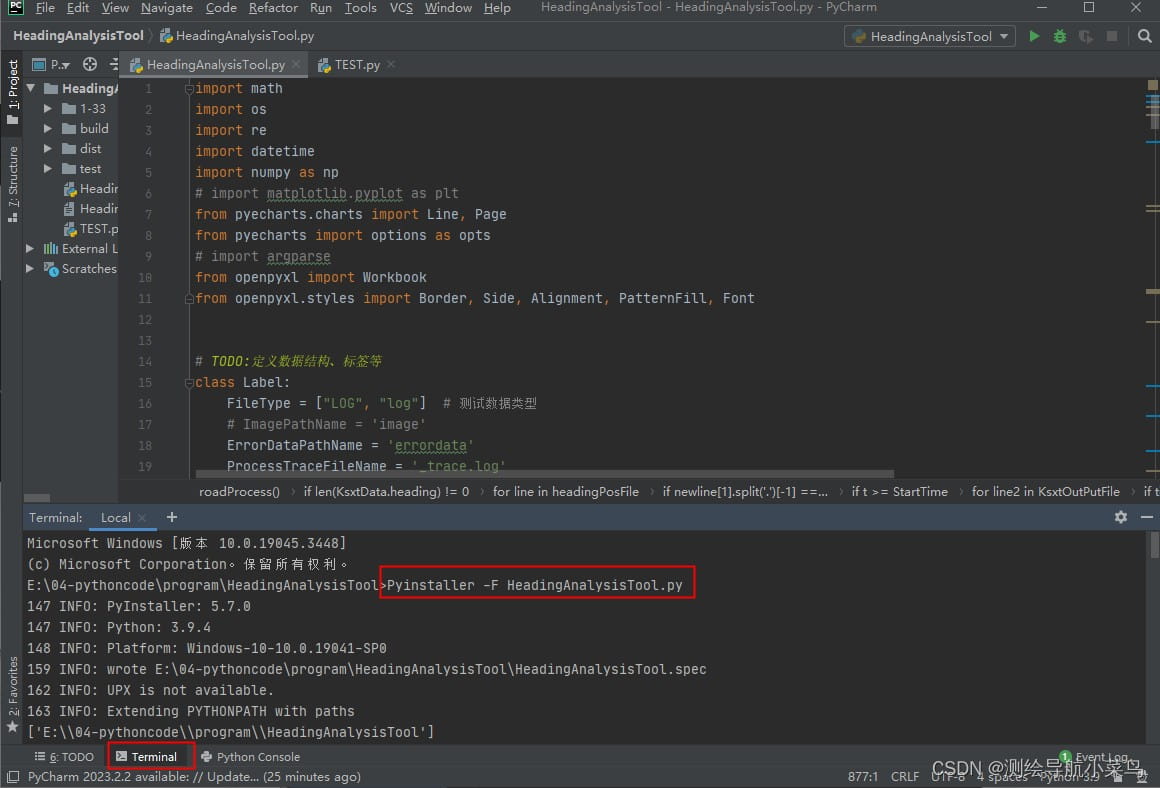Viewport: 1160px width, 788px height.
Task: Run HeadingAnalysisTool with the green play icon
Action: click(x=1034, y=36)
